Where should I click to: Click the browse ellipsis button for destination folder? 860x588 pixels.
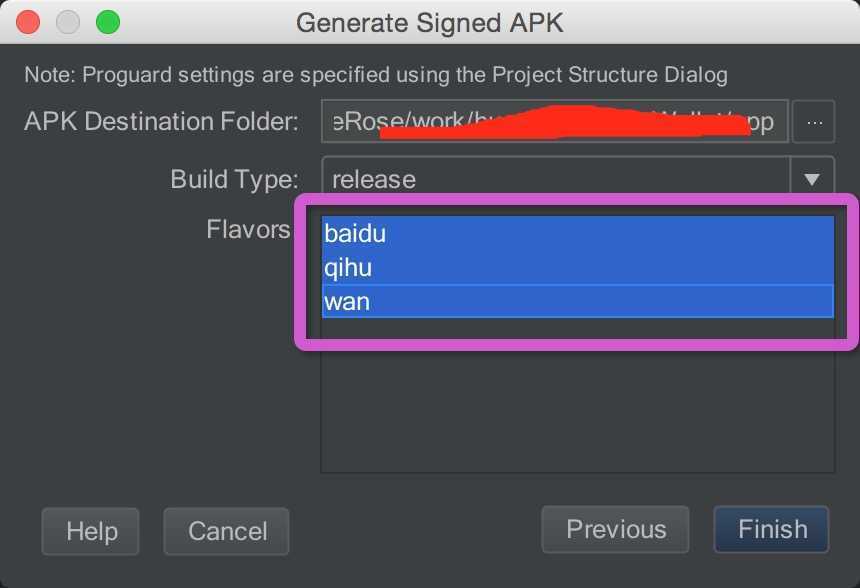[814, 123]
